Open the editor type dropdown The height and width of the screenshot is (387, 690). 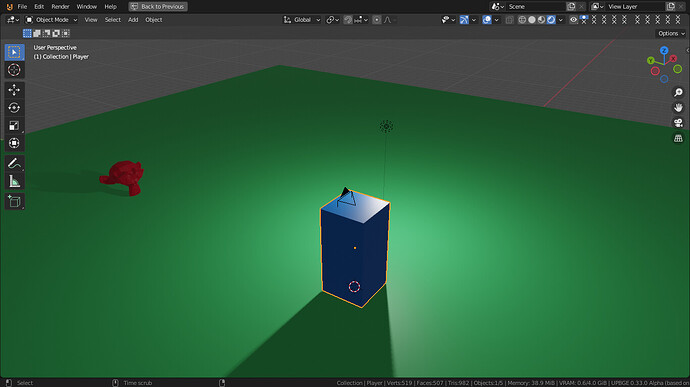pyautogui.click(x=13, y=20)
